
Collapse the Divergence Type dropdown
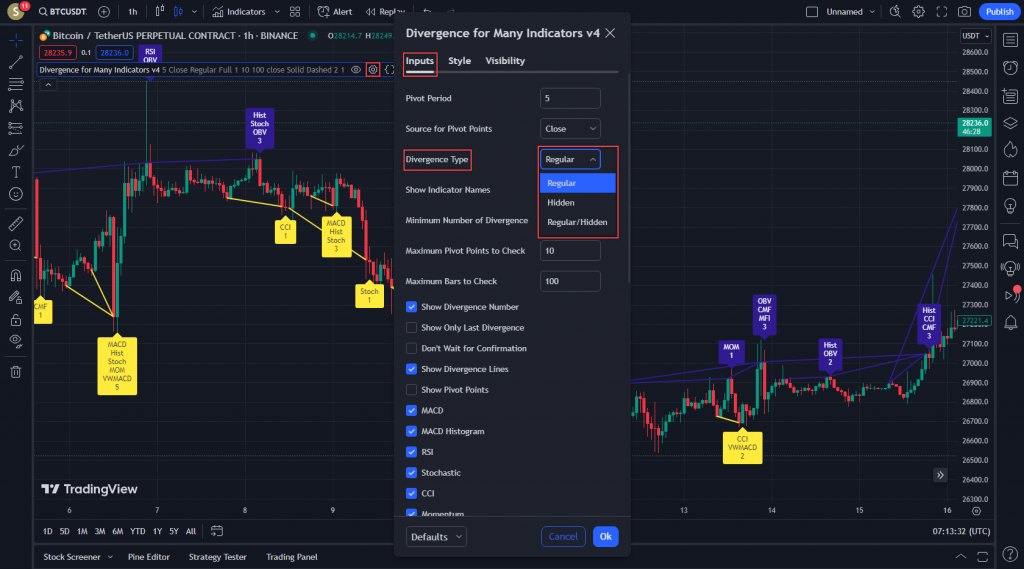570,159
